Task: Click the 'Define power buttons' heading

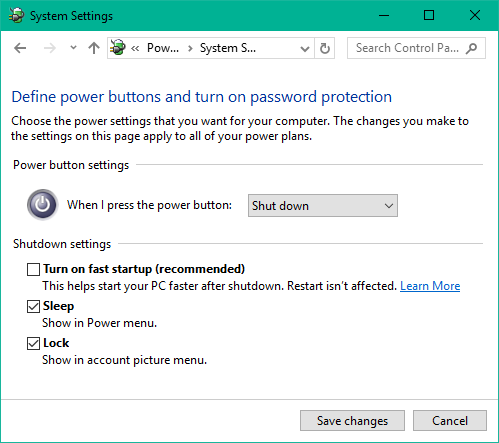Action: (202, 97)
